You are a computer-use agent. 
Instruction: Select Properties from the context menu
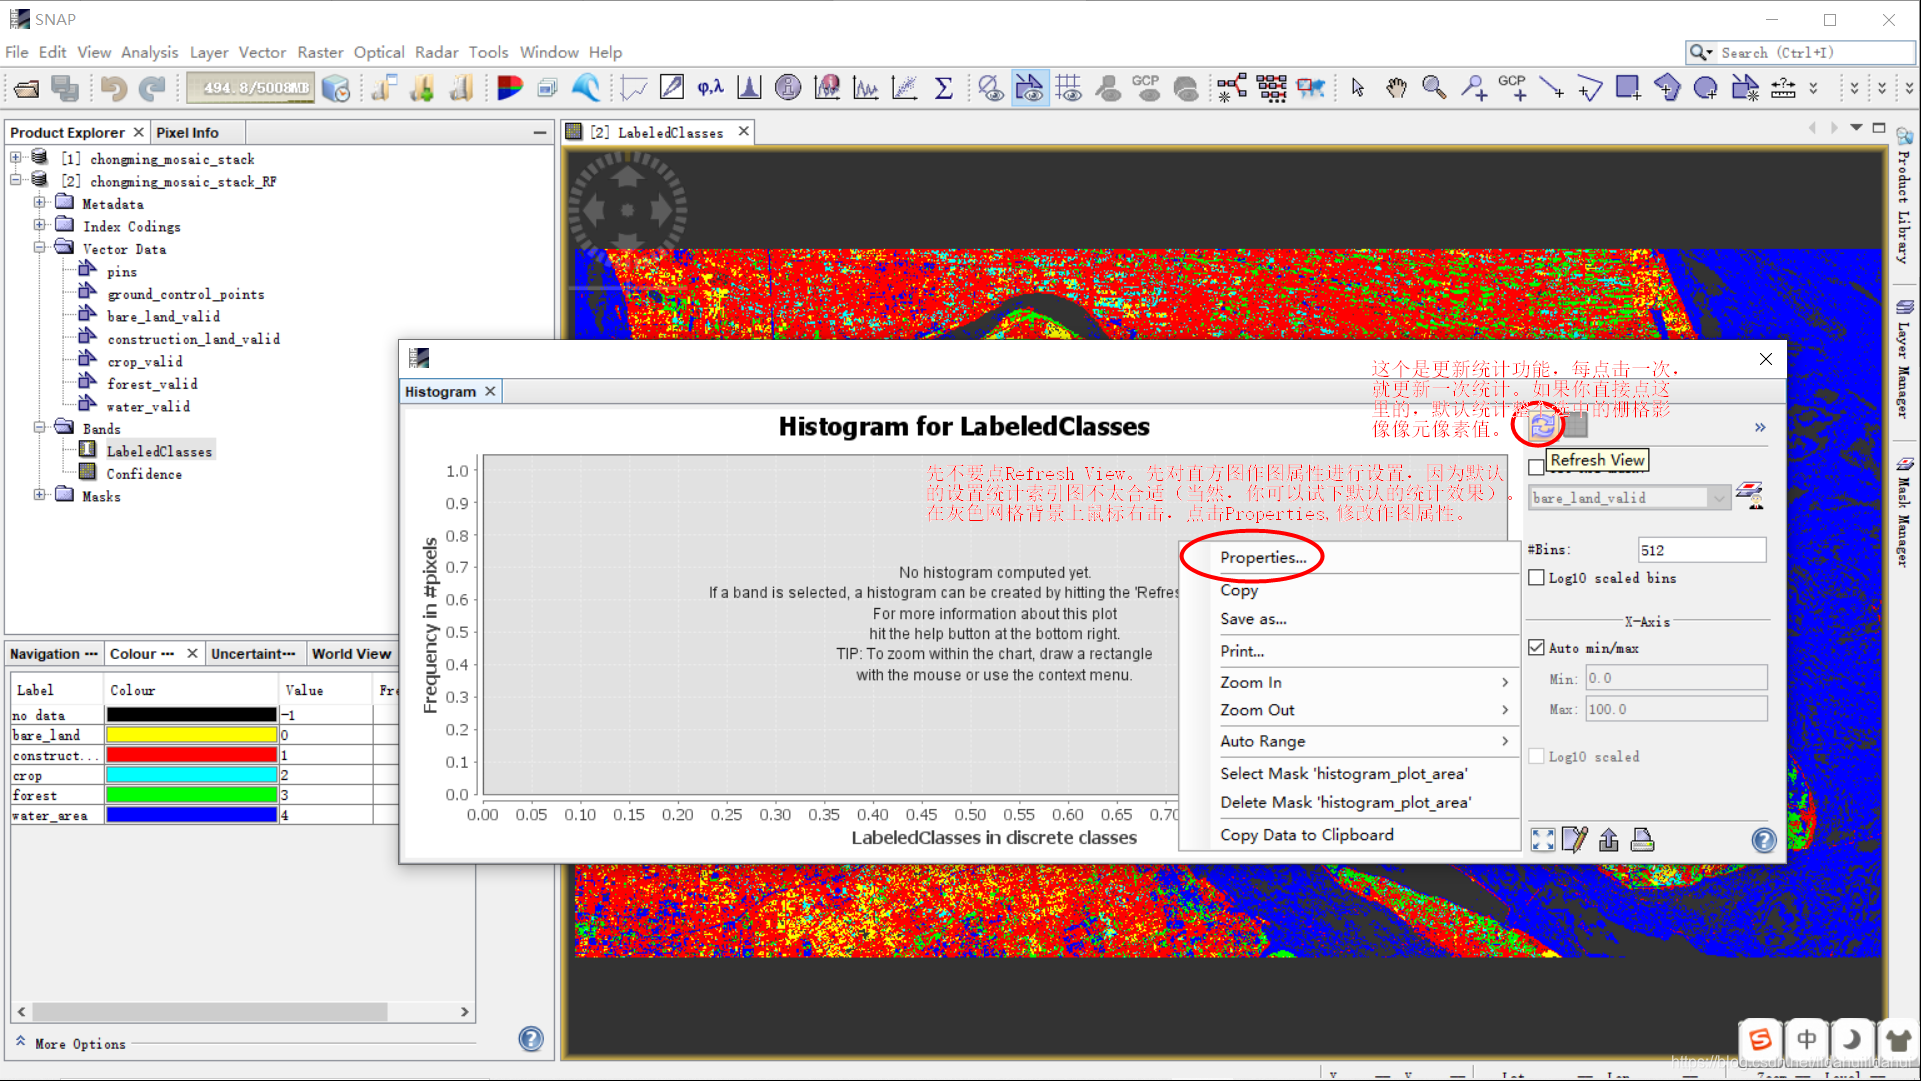click(1260, 556)
